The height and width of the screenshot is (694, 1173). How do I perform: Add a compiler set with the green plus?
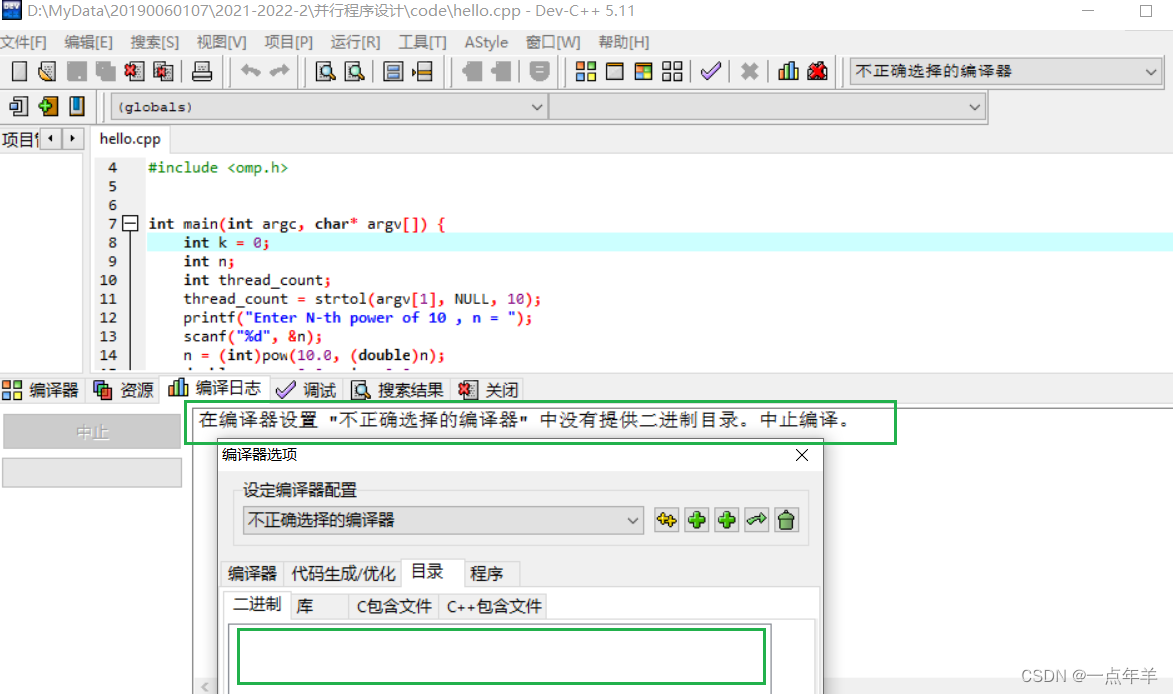pyautogui.click(x=696, y=519)
